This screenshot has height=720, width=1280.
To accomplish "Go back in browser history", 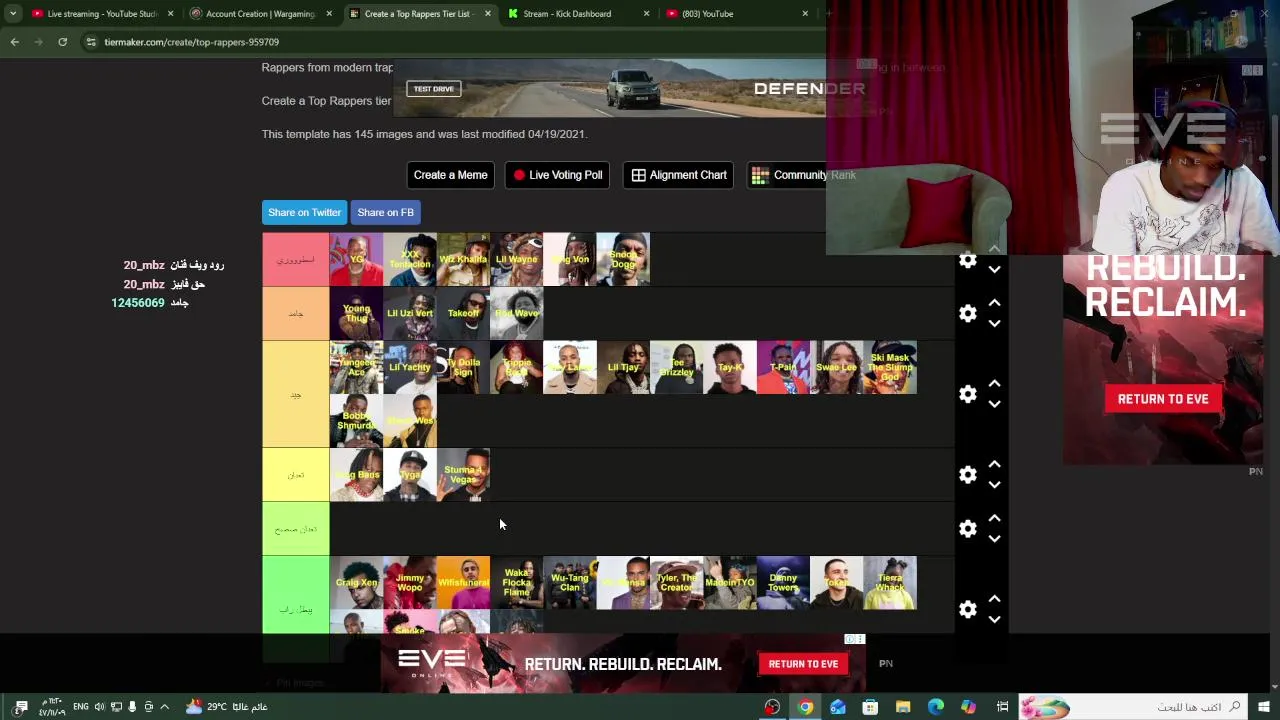I will coord(15,42).
